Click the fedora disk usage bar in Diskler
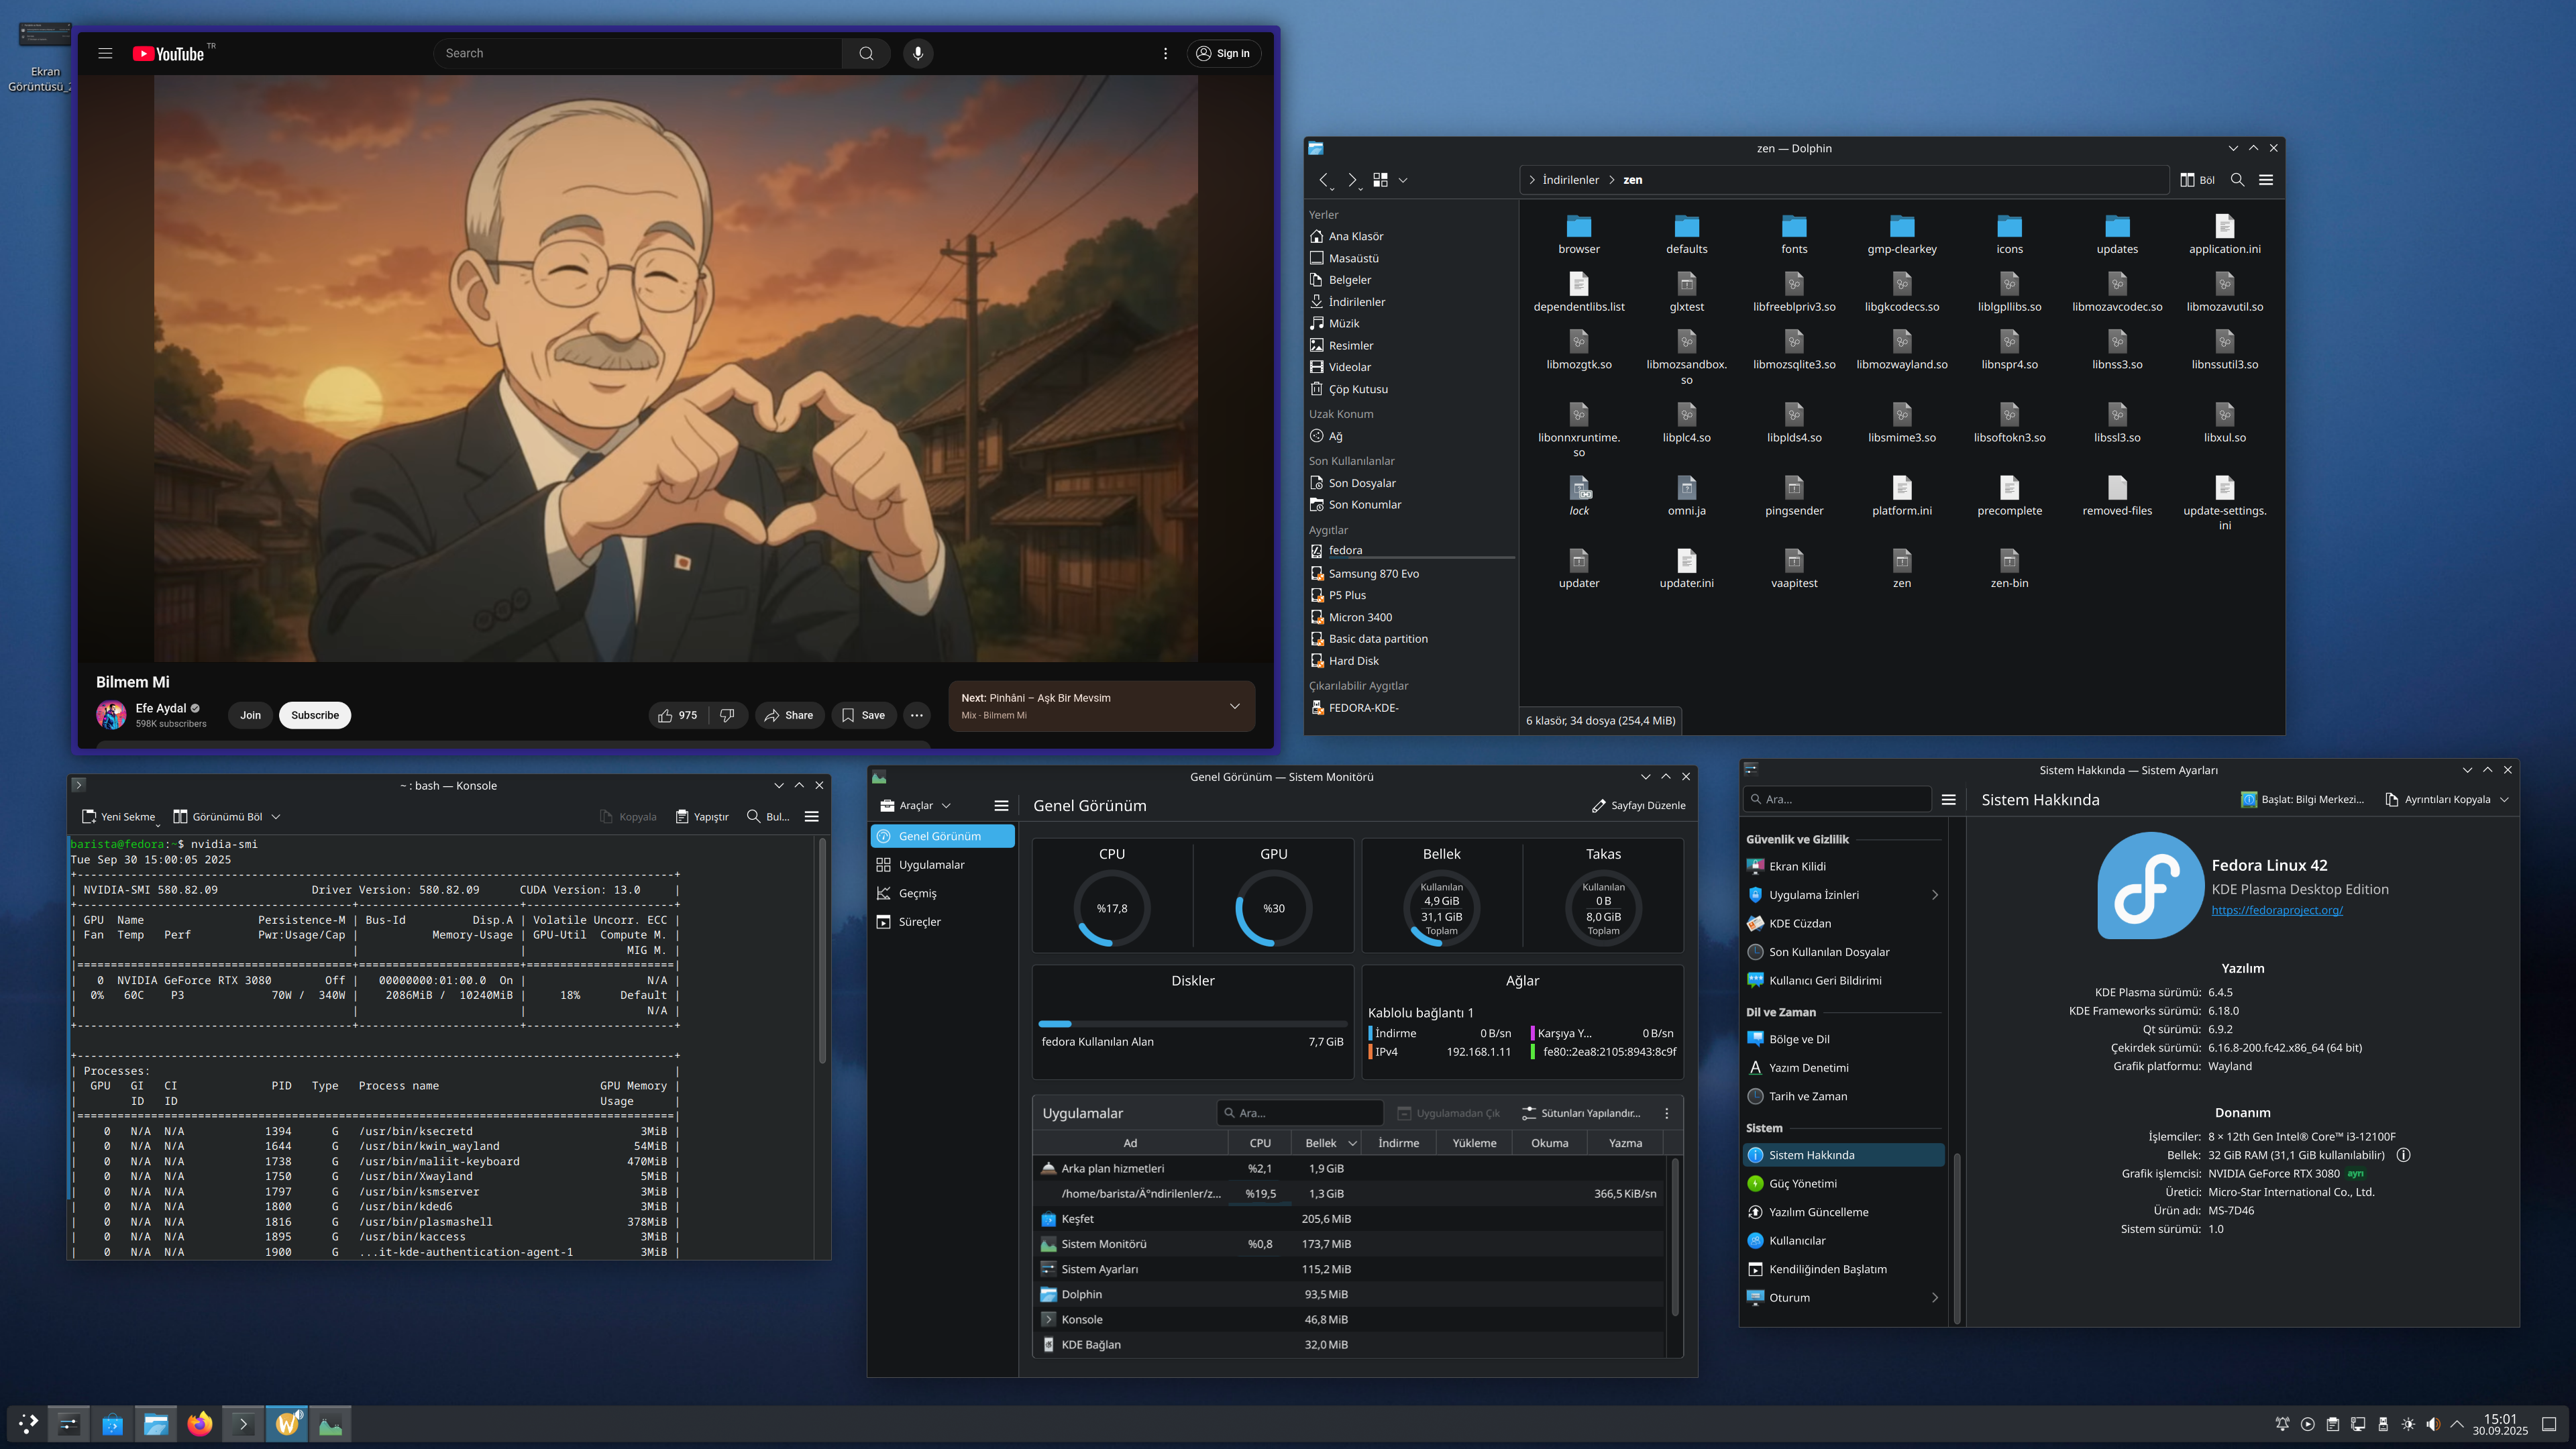The height and width of the screenshot is (1449, 2576). coord(1192,1024)
